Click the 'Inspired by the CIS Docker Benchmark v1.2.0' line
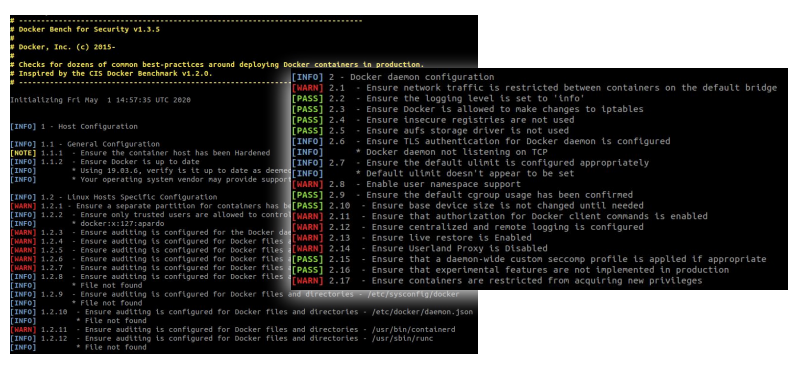The height and width of the screenshot is (368, 794). [x=111, y=73]
